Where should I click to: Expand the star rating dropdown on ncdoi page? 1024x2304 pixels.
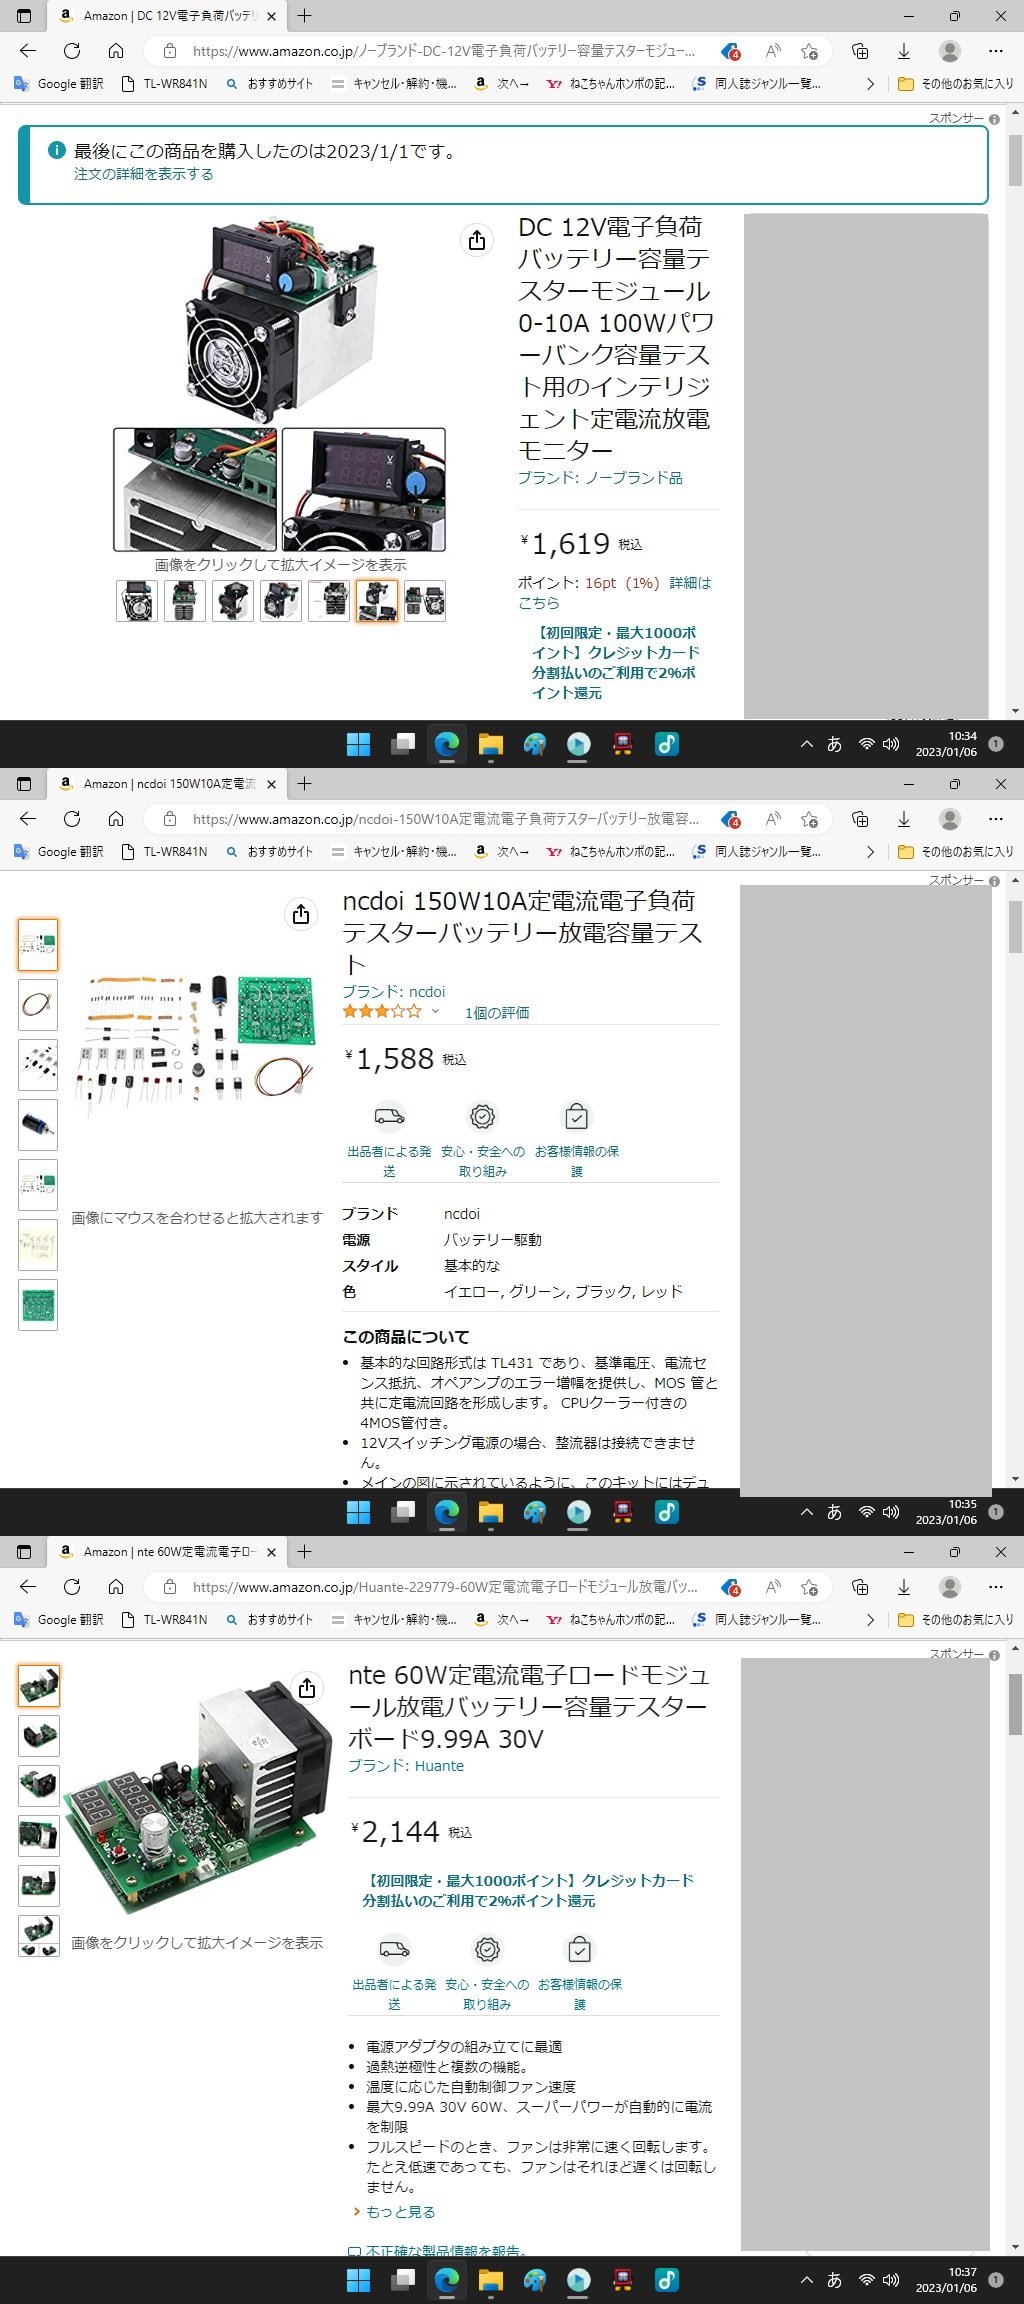(x=435, y=1012)
